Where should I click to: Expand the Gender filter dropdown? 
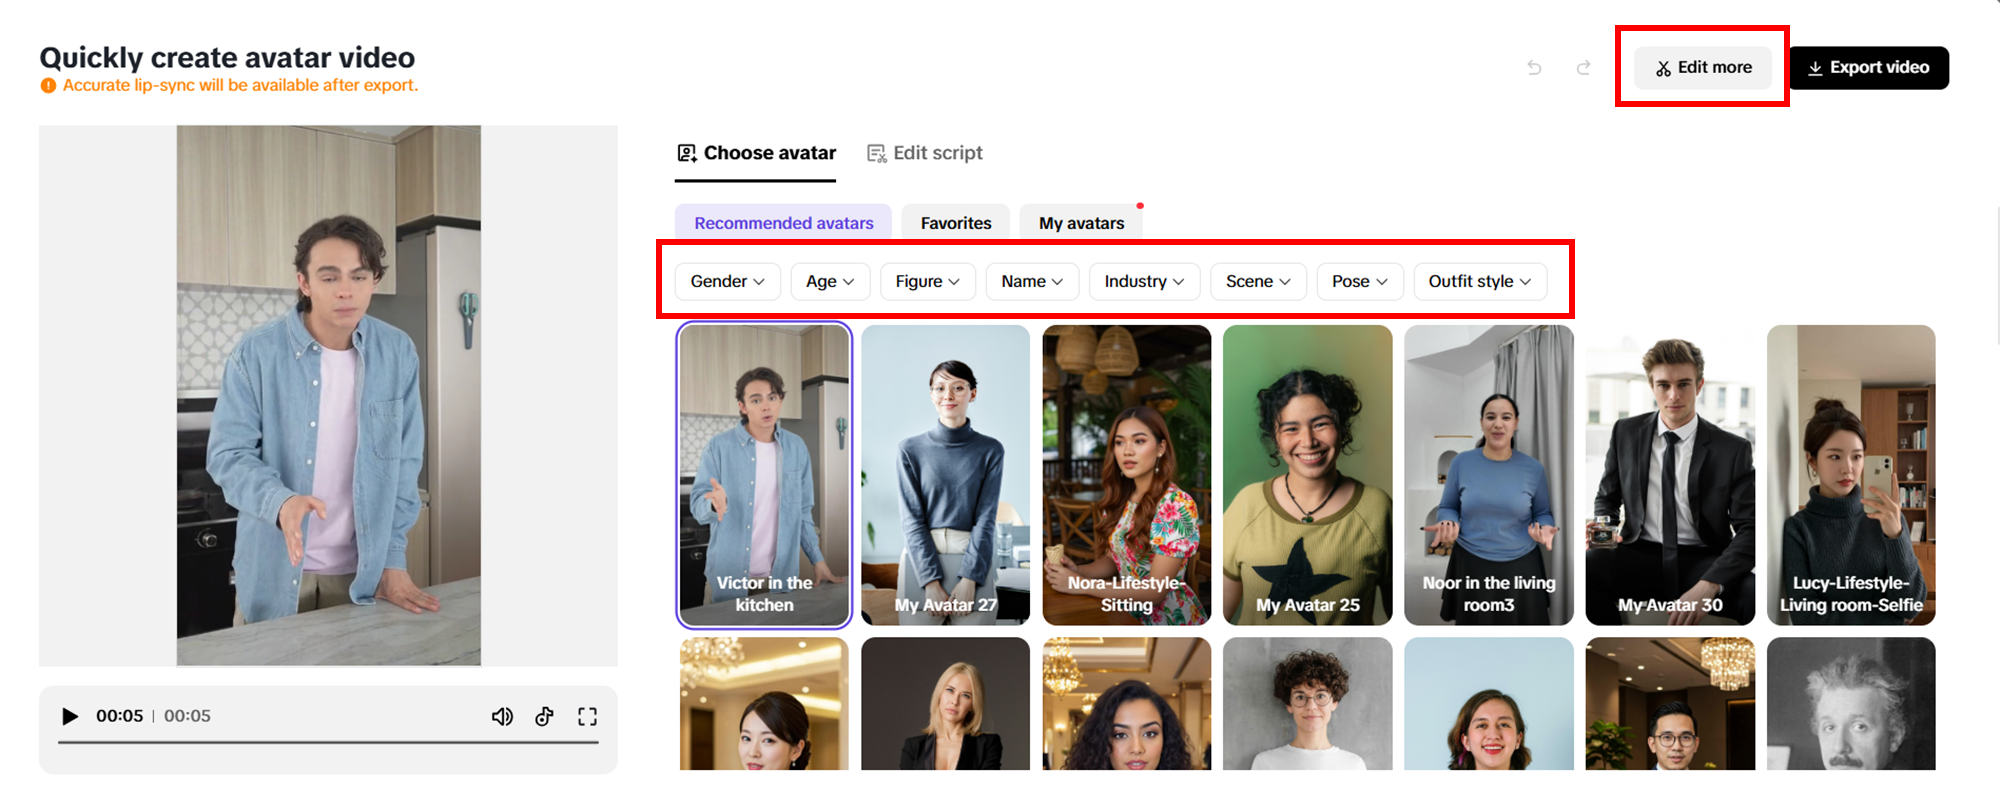[x=727, y=282]
